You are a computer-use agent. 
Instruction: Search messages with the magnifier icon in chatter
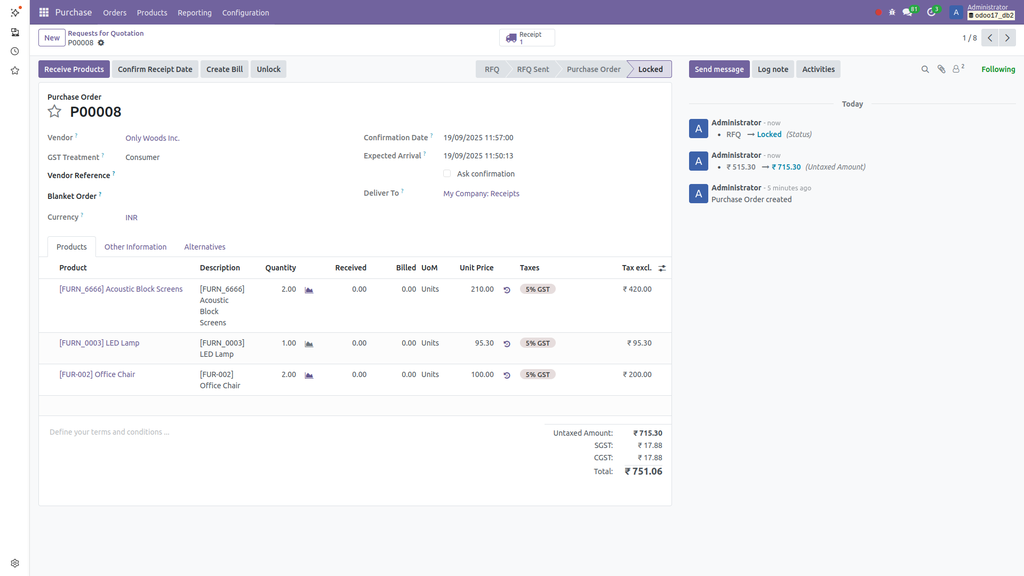pos(925,68)
